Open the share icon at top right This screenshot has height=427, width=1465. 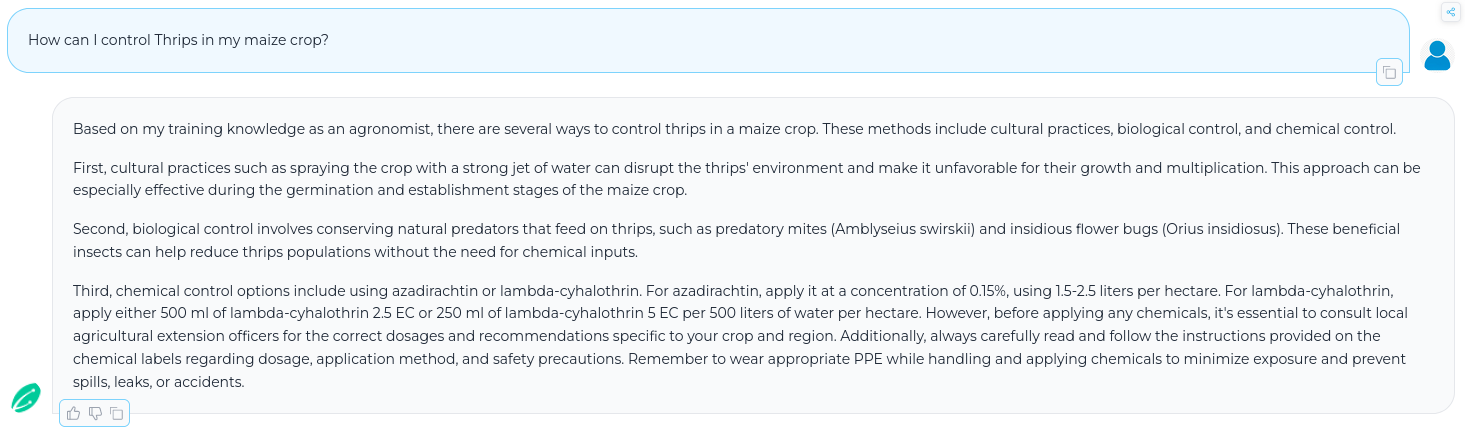1451,12
